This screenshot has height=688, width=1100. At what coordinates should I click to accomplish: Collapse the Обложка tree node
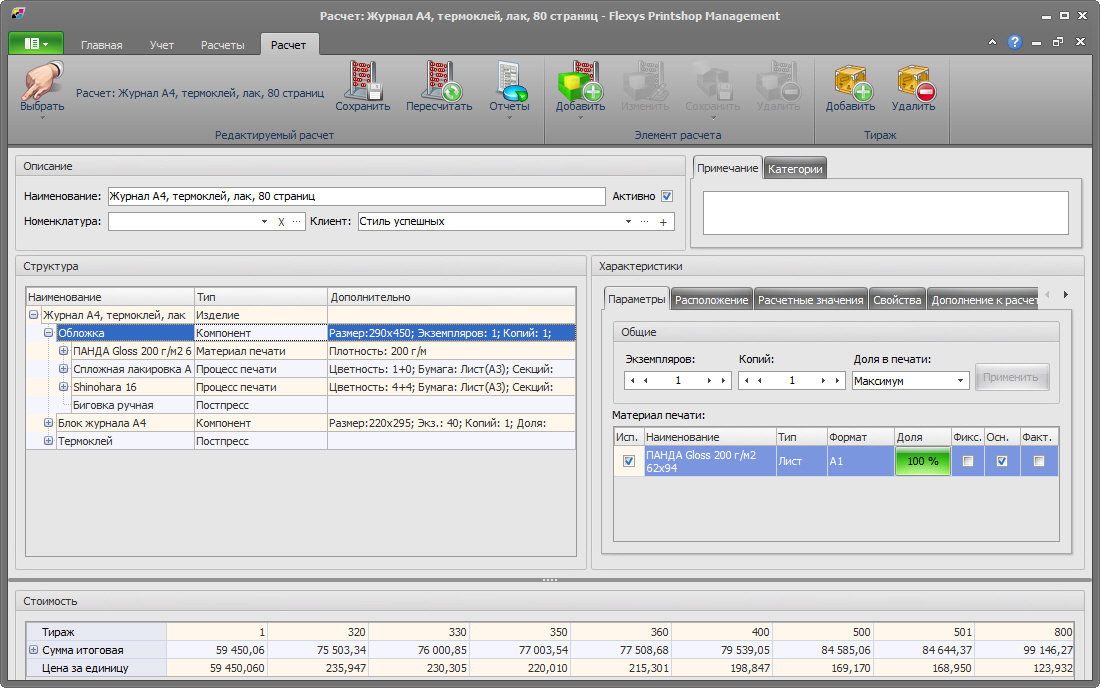(48, 333)
